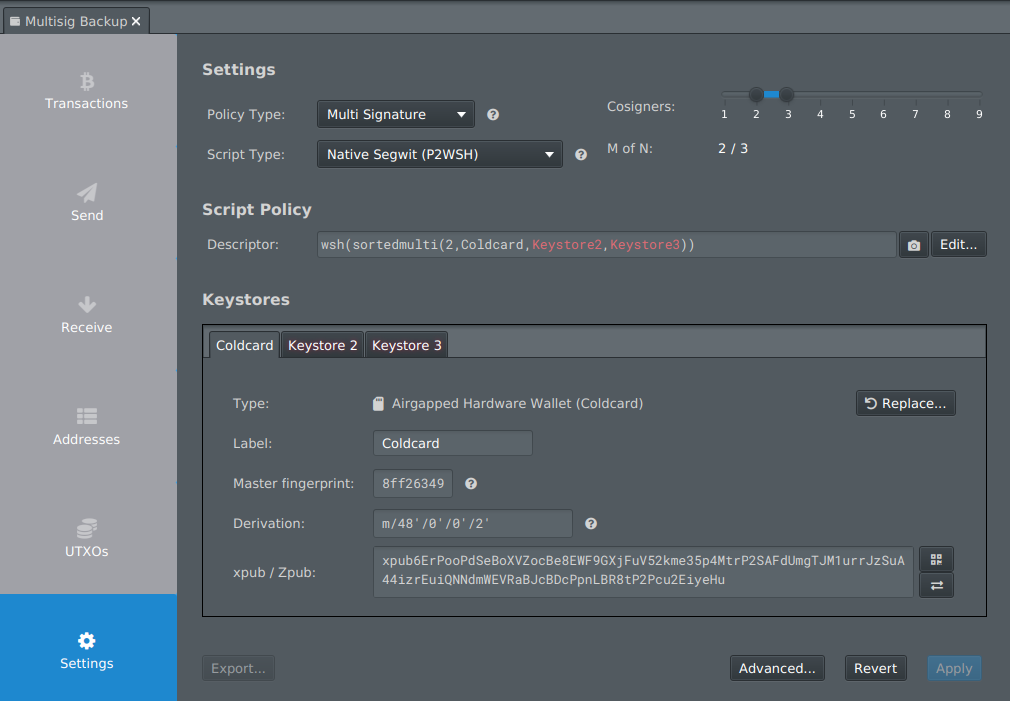Click the left Cosigners slider handle

coord(756,95)
